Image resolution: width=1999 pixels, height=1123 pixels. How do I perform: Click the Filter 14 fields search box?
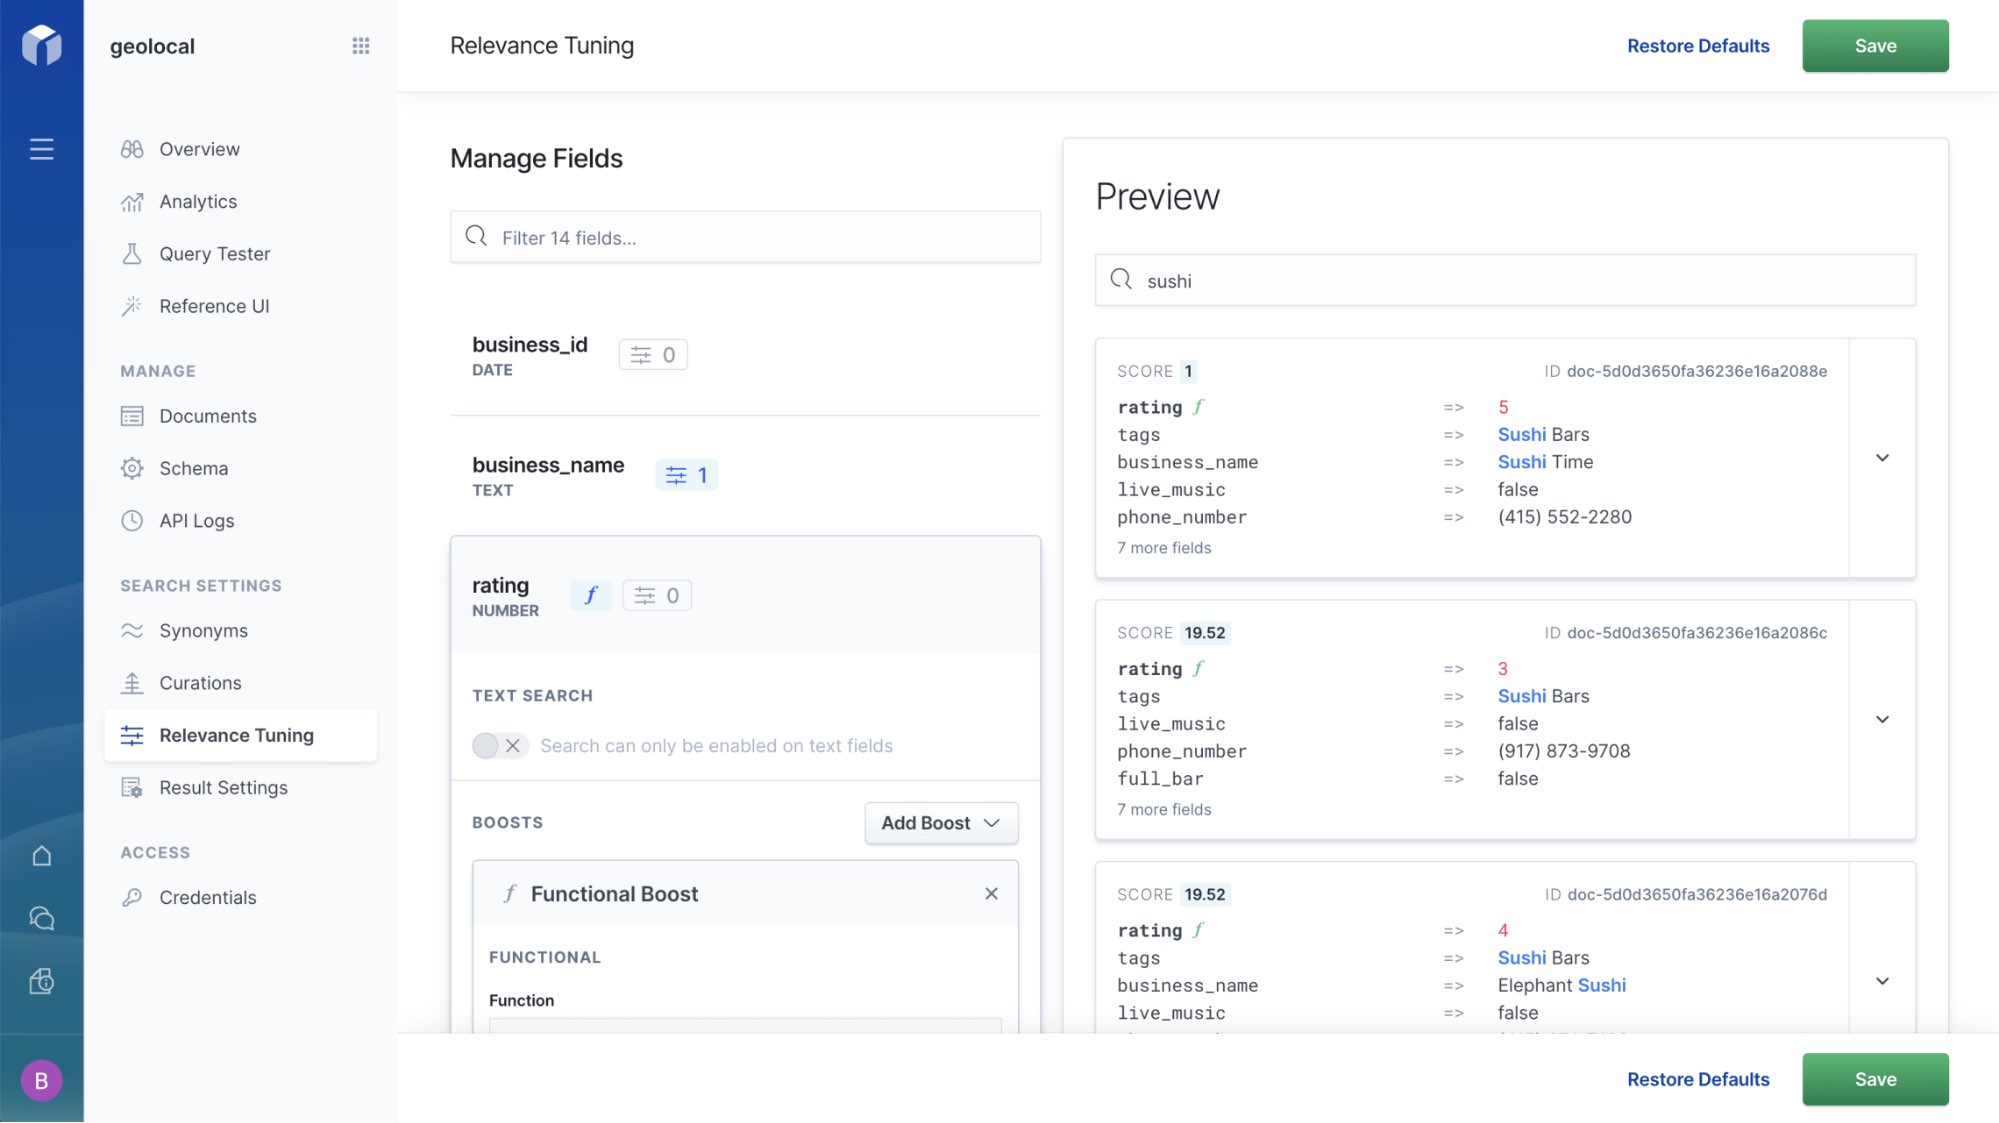(x=744, y=236)
